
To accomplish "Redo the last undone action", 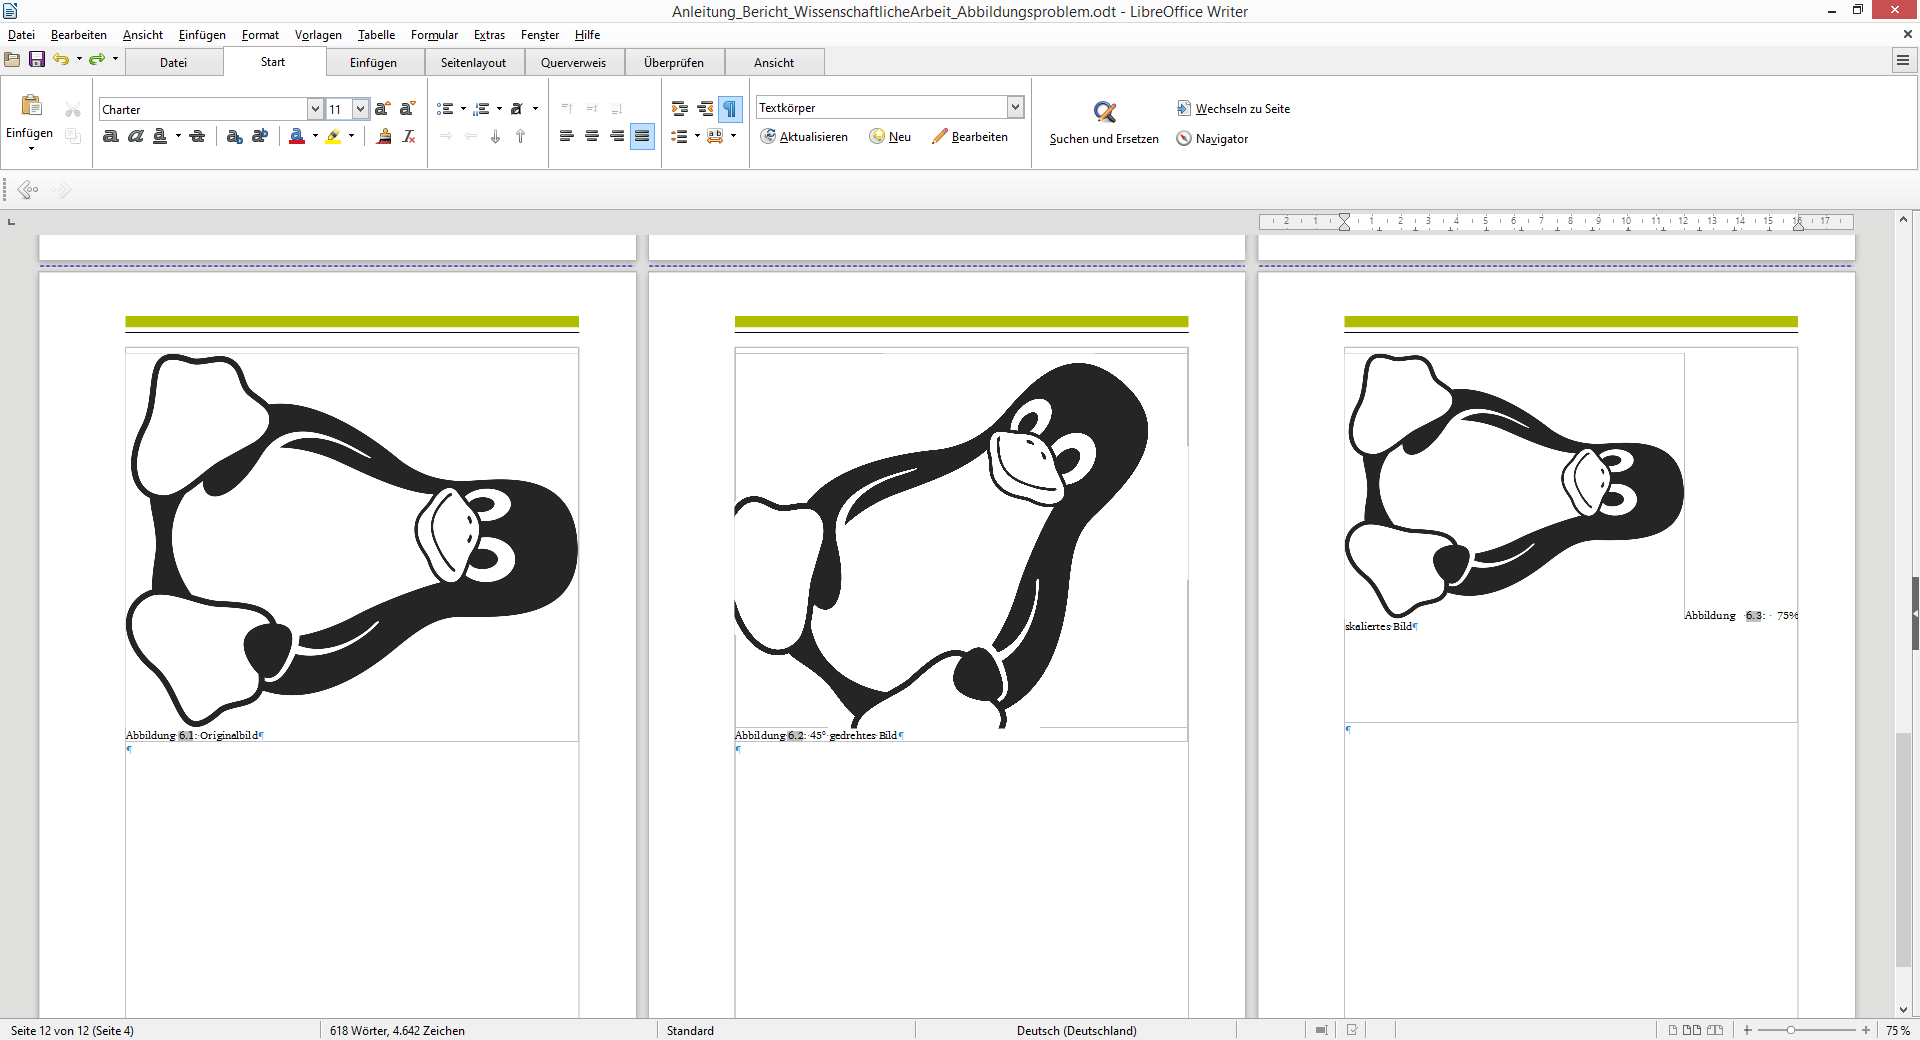I will (97, 60).
